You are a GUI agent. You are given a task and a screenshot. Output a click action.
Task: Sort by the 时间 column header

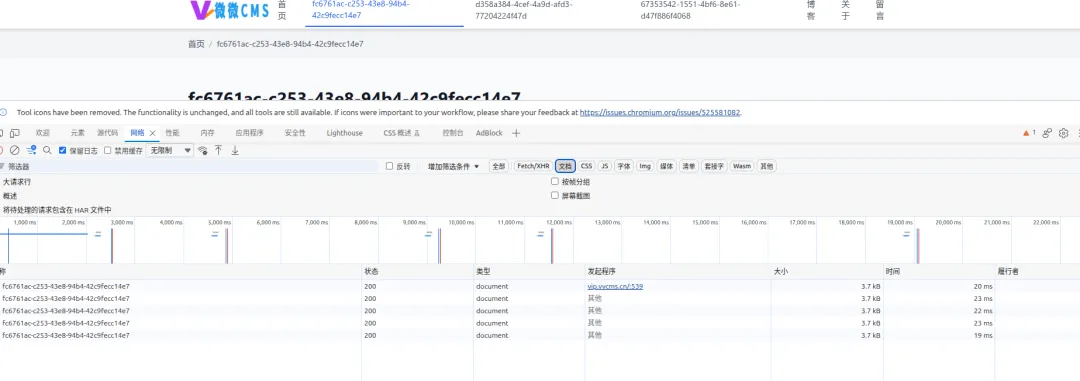[x=939, y=271]
